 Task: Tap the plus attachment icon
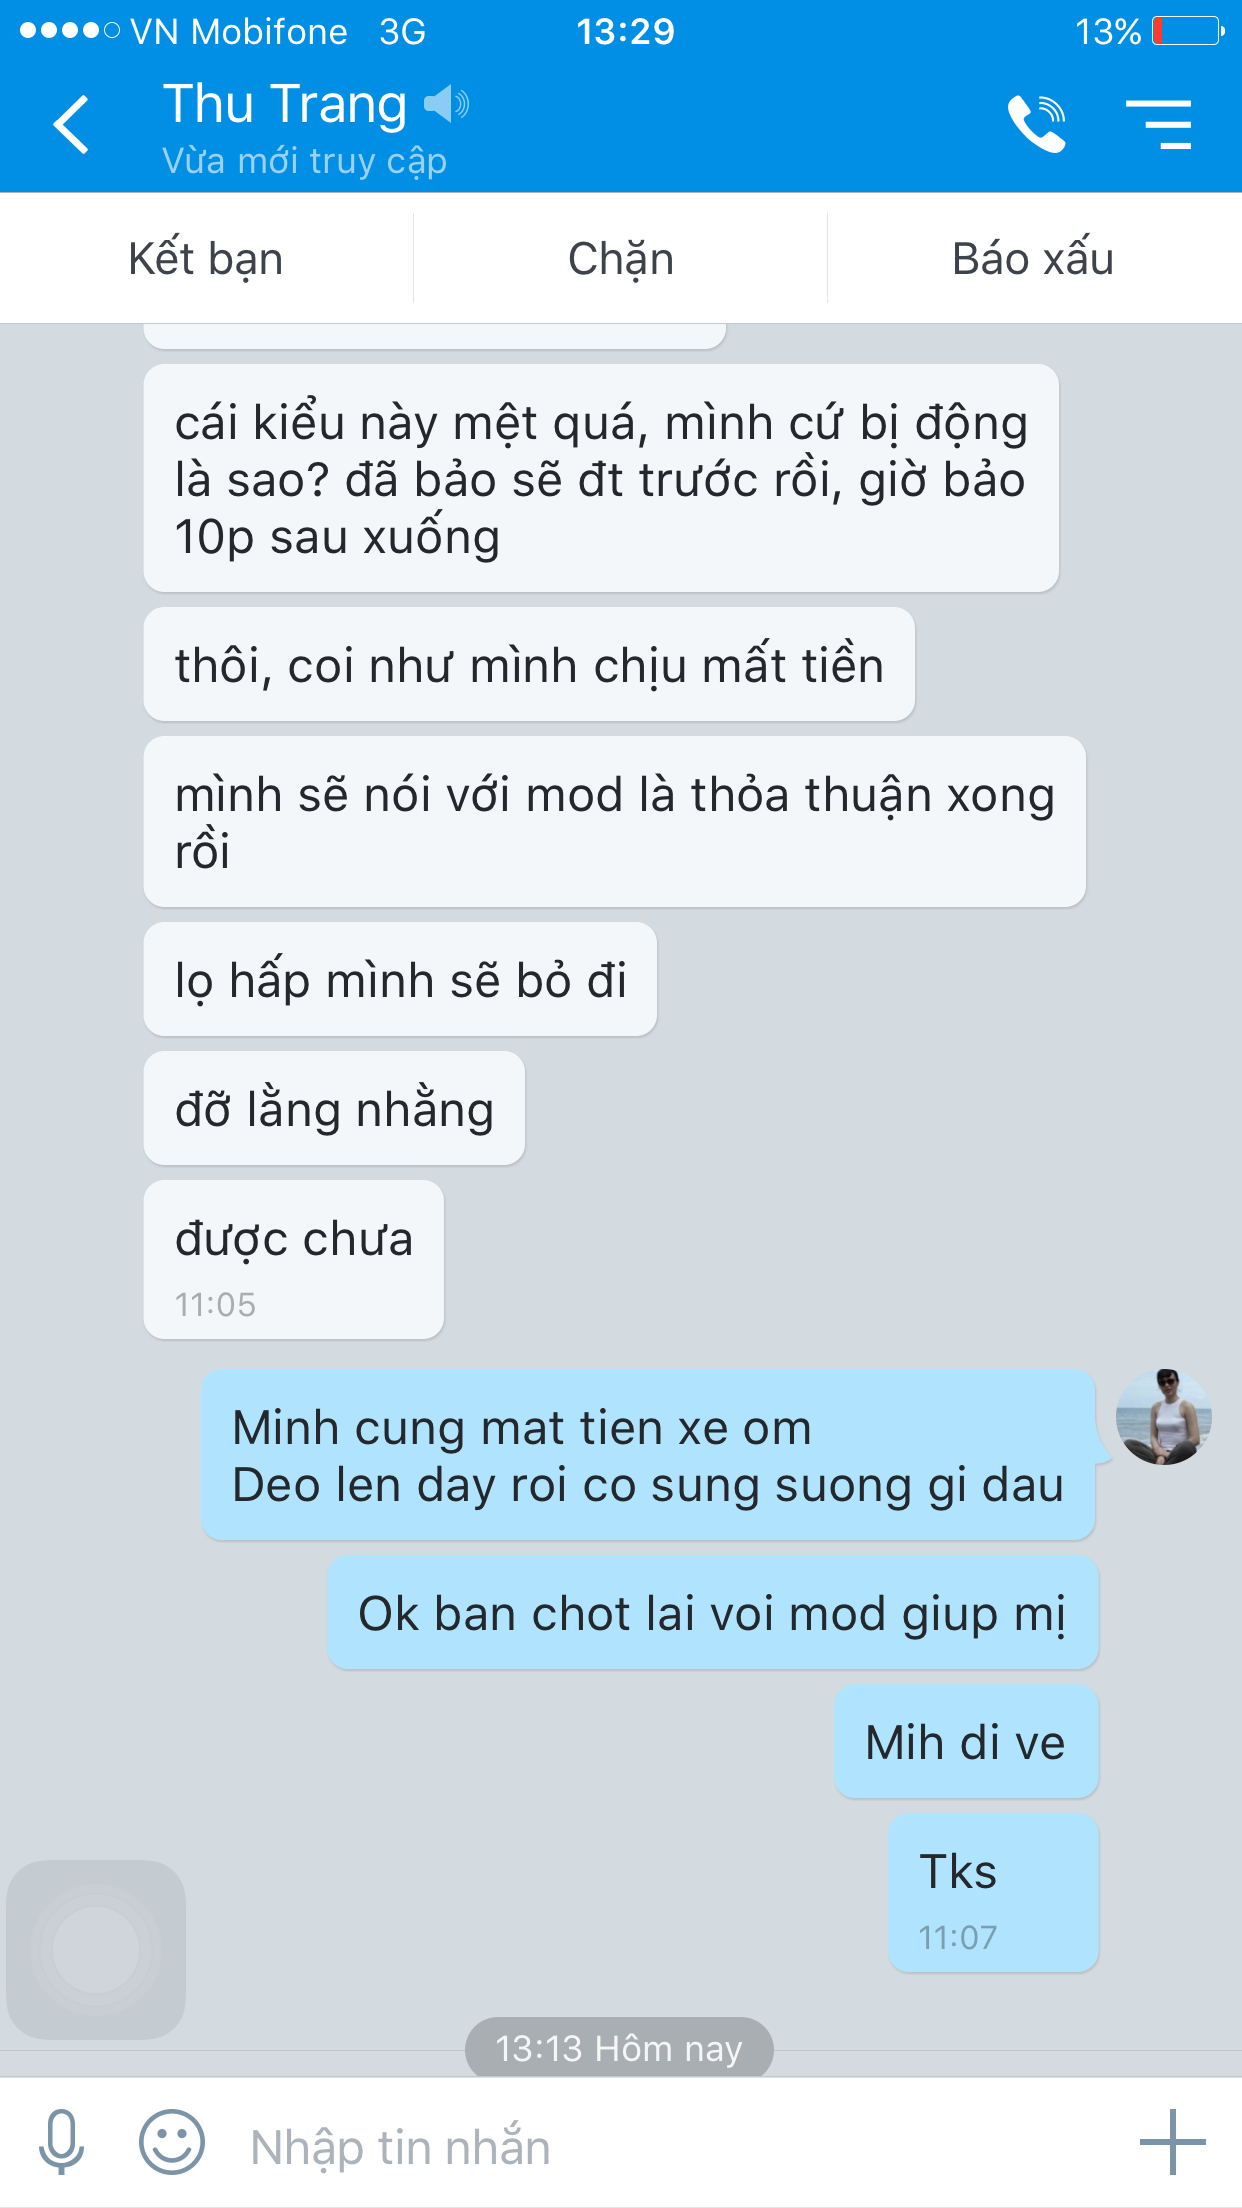click(x=1172, y=2142)
